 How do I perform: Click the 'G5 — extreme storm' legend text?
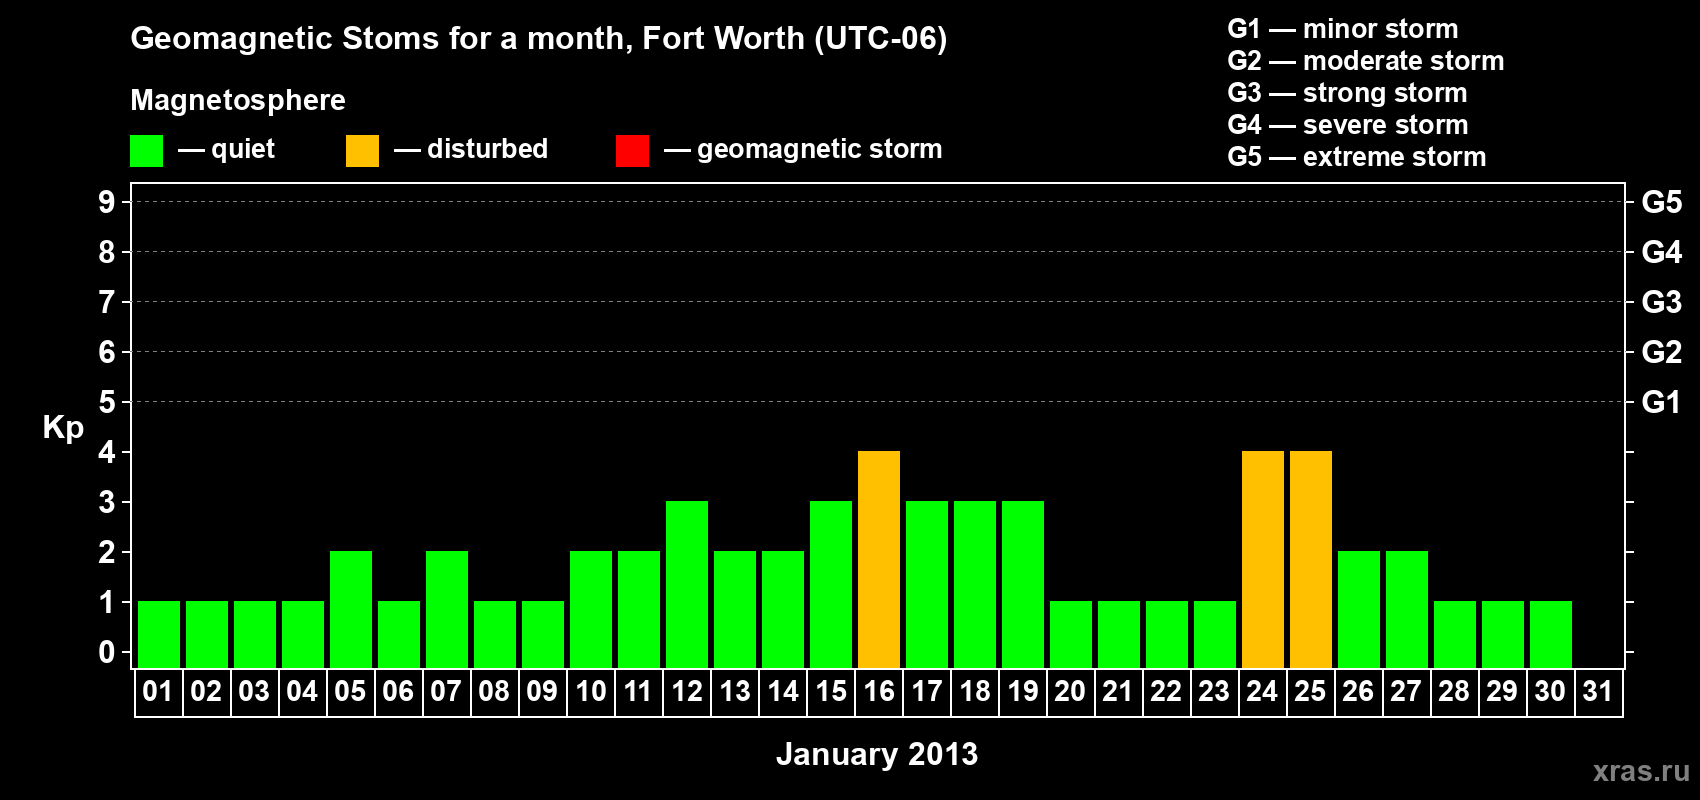tap(1357, 157)
